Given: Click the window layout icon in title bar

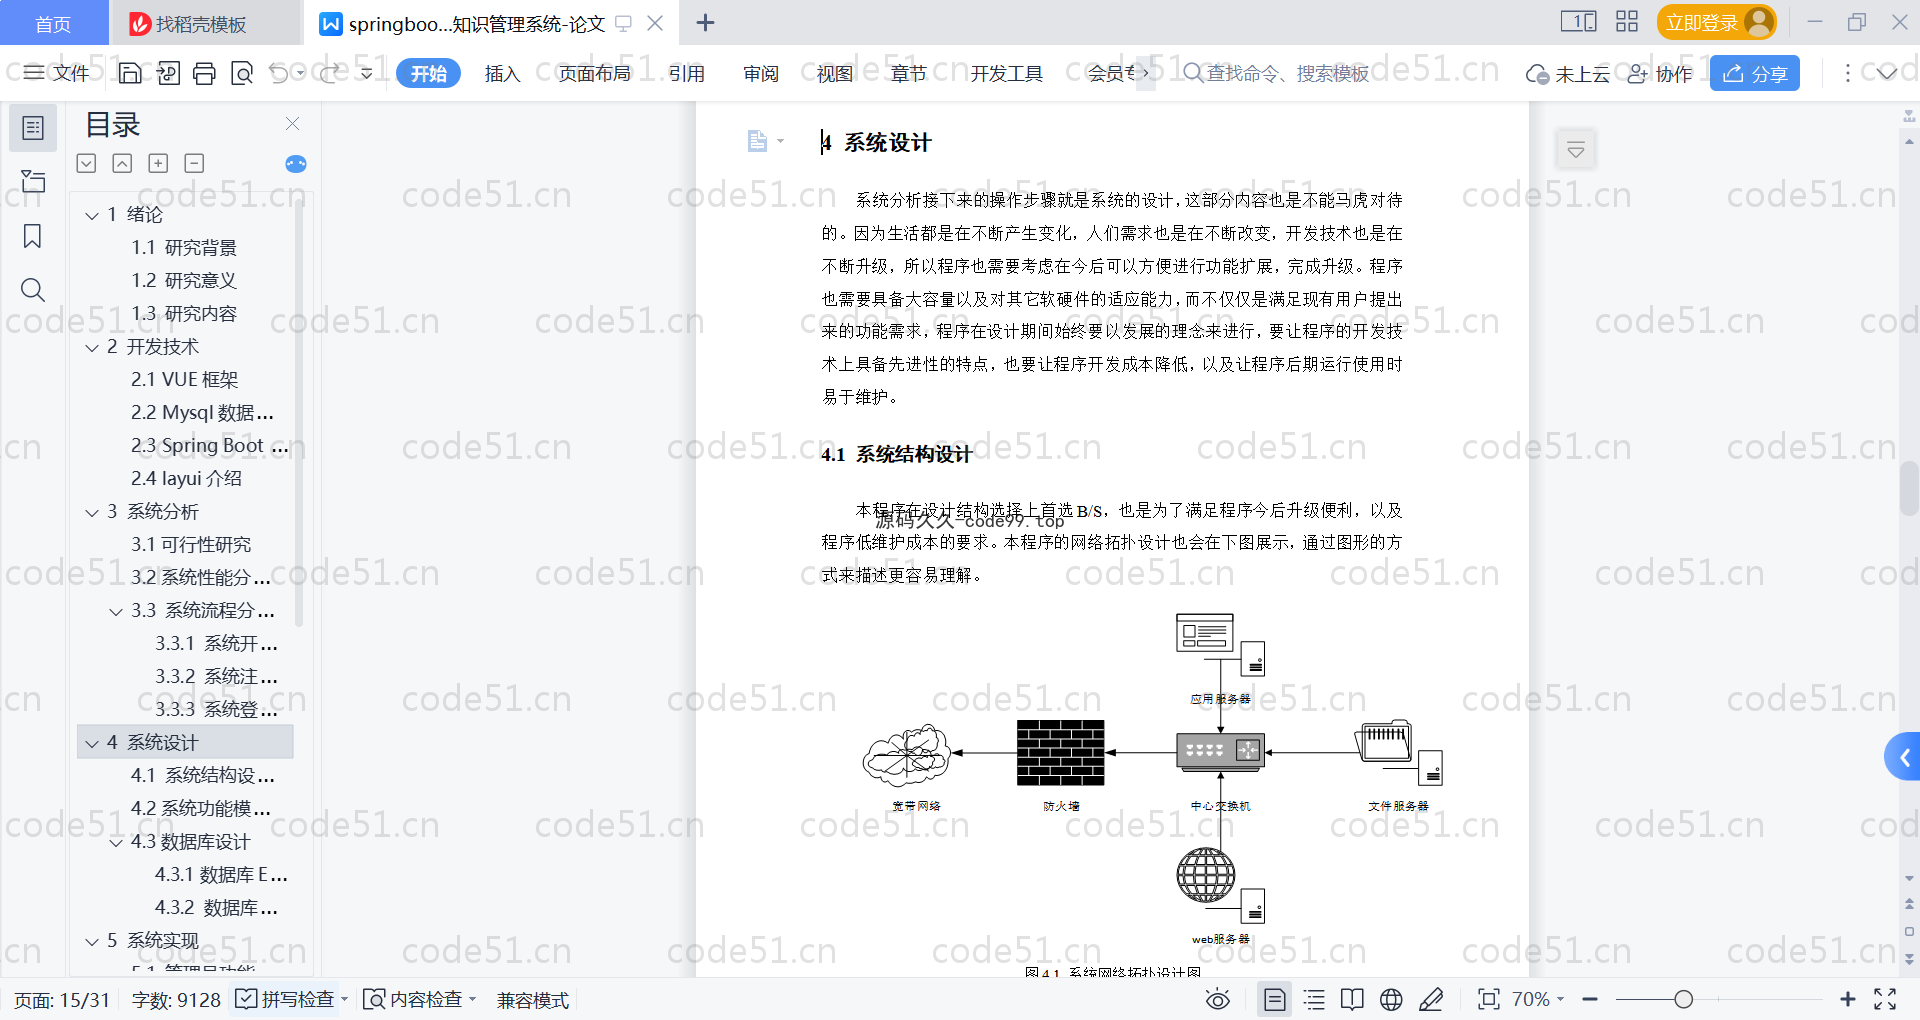Looking at the screenshot, I should point(1579,22).
